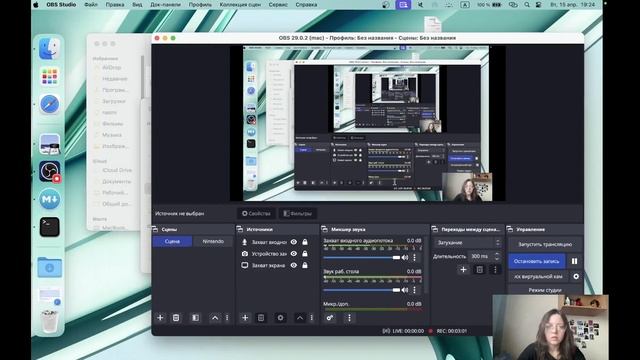This screenshot has height=360, width=640.
Task: Open options dots for Захват входного аудиопотока
Action: pos(414,258)
